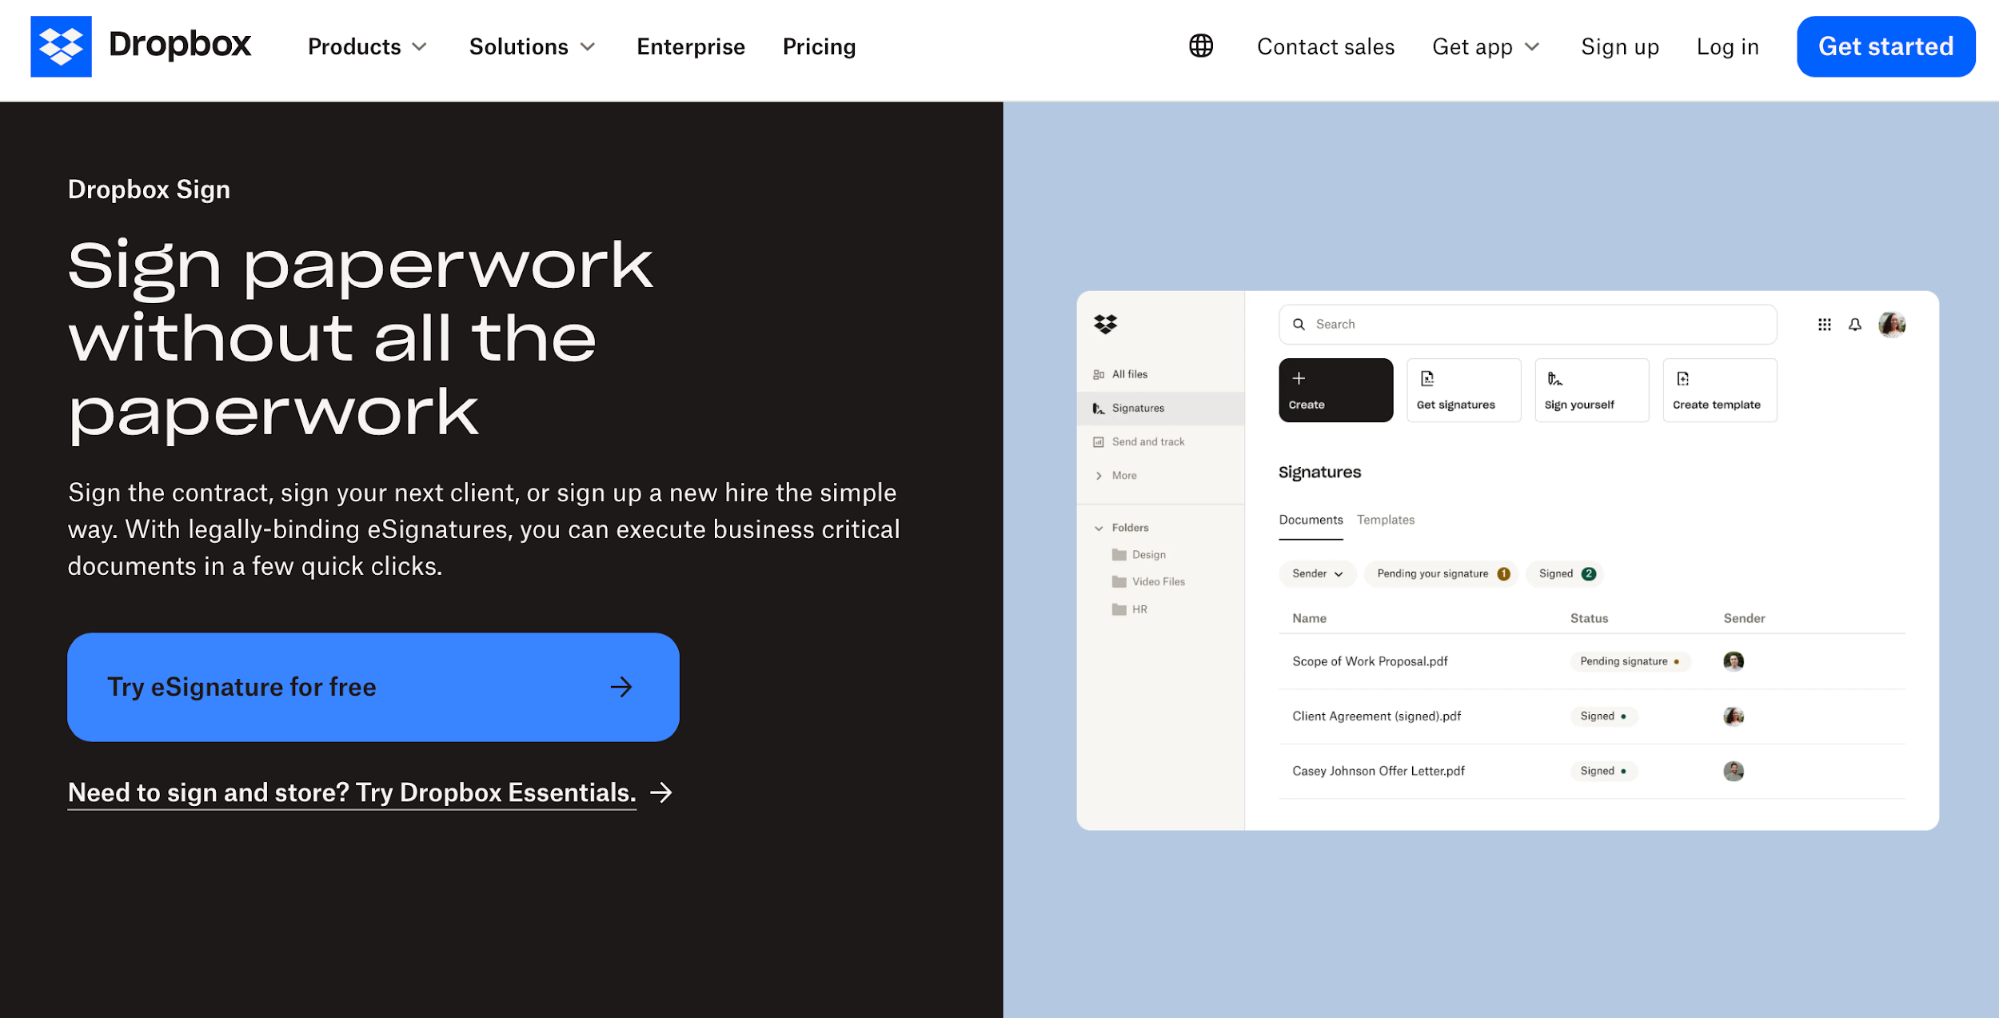Toggle the Signed filter chip
This screenshot has height=1018, width=1999.
1566,574
